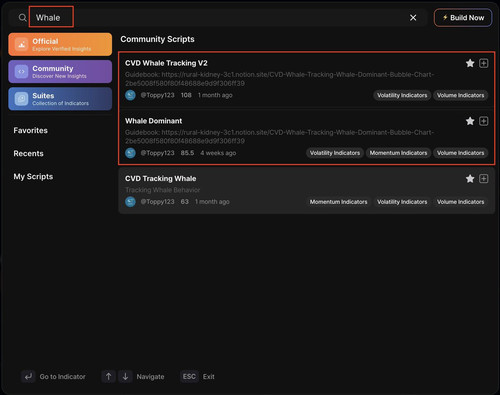500x395 pixels.
Task: Open CVD Whale Tracking V2 guidebook link
Action: click(x=279, y=79)
